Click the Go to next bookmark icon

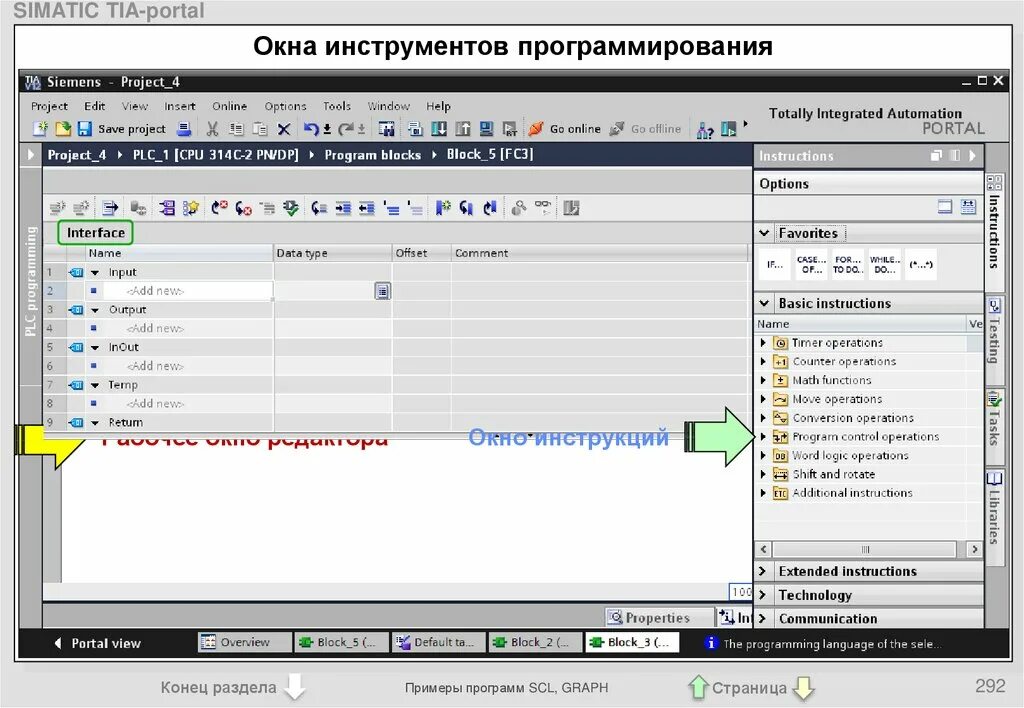coord(466,208)
